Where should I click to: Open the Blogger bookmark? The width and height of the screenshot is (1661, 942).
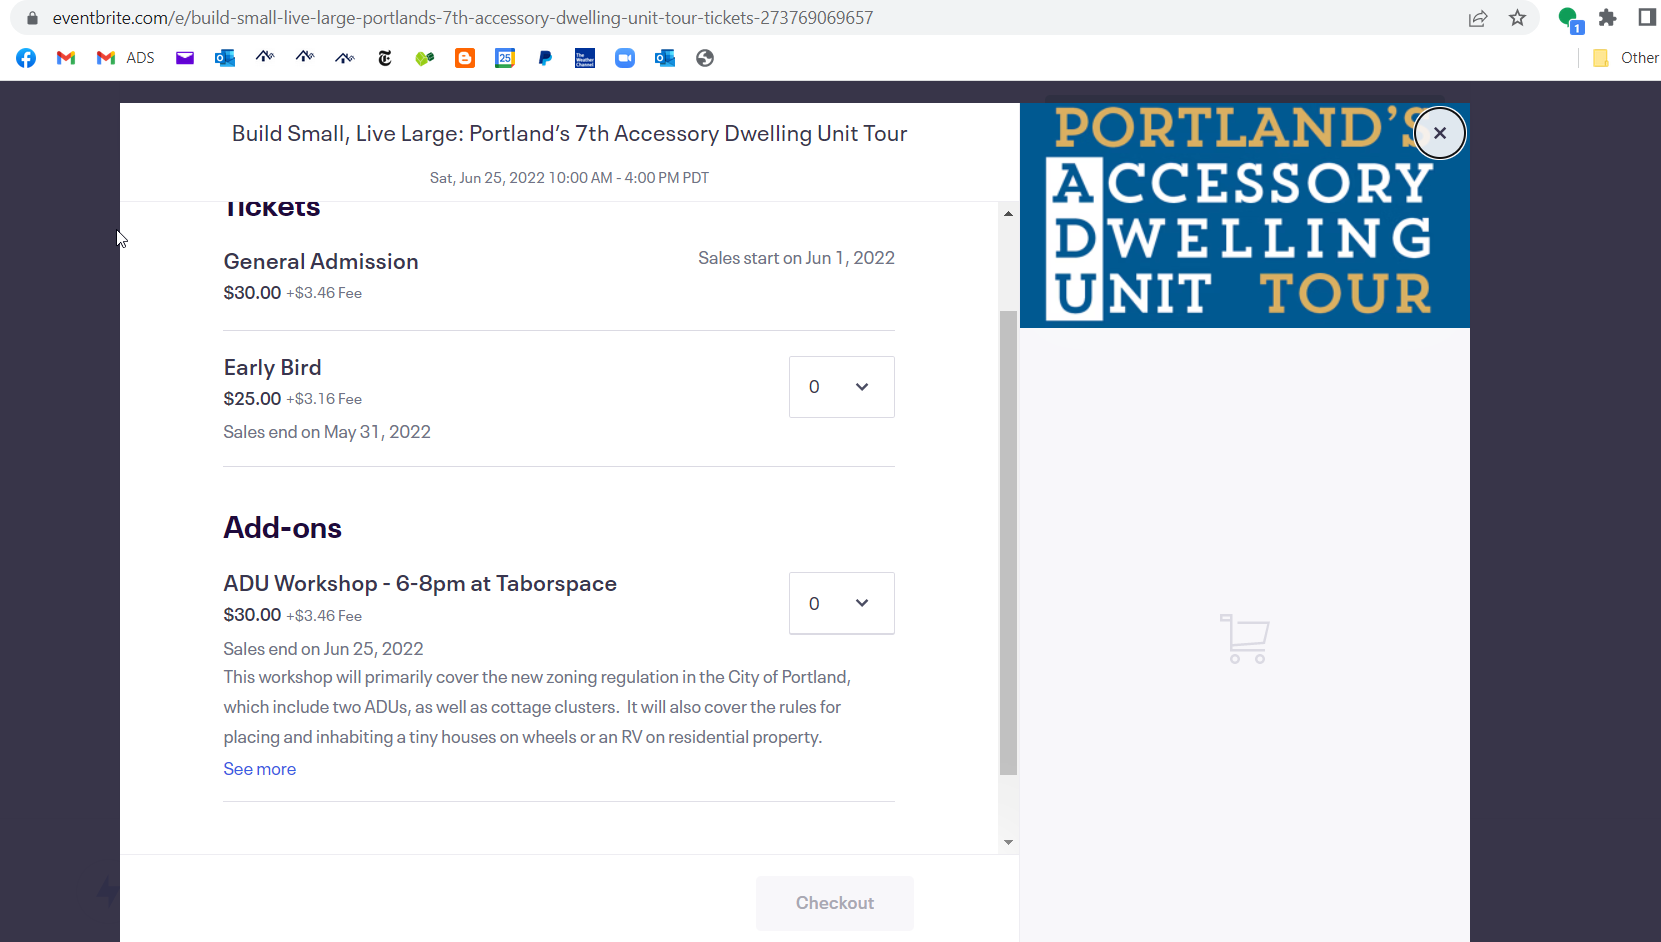[465, 58]
